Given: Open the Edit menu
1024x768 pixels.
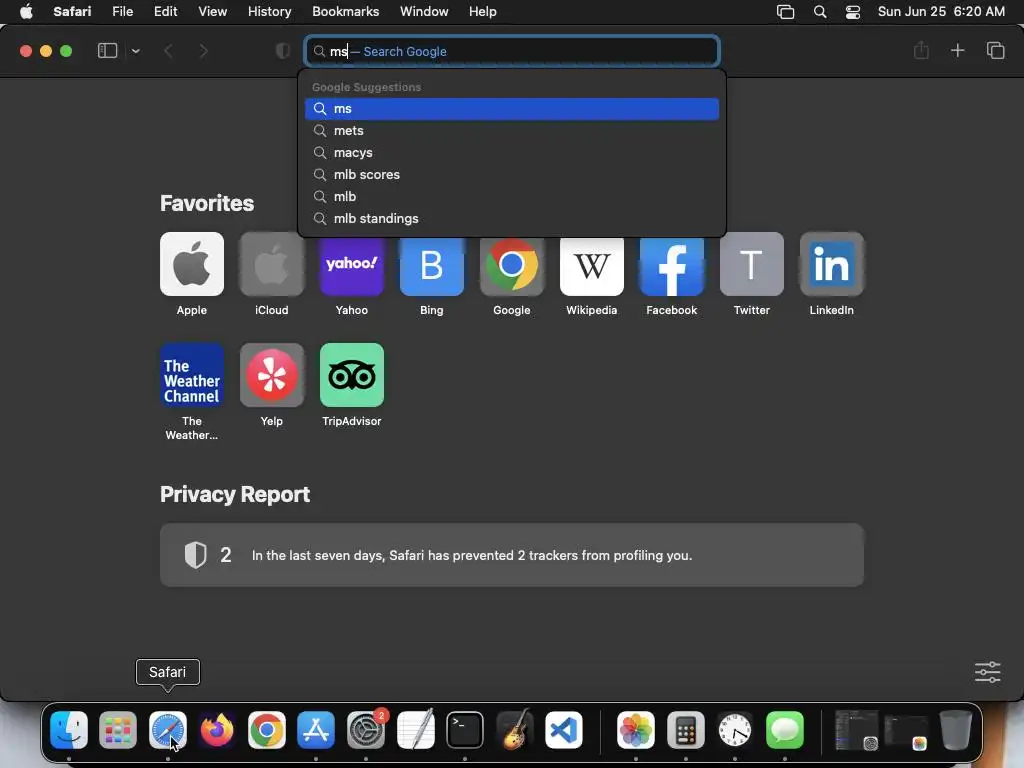Looking at the screenshot, I should pos(165,12).
